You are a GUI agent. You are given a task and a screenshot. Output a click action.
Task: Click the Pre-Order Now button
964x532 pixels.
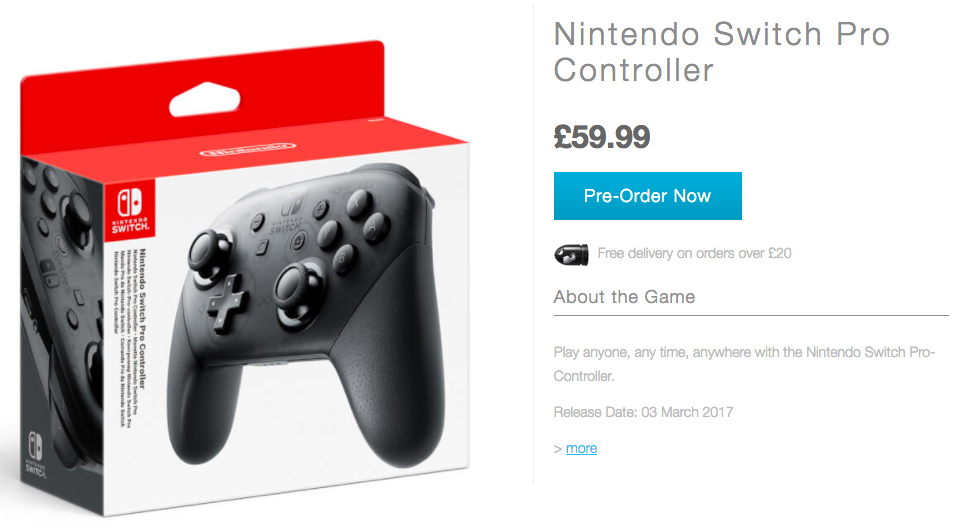point(647,196)
